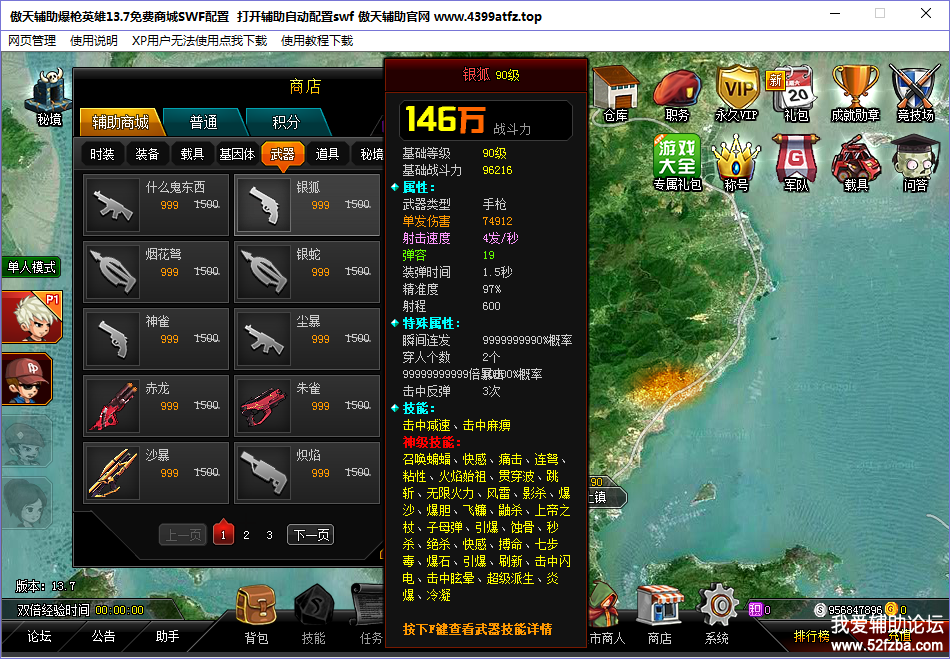This screenshot has width=950, height=659.
Task: Open the 技能 skills icon
Action: tap(314, 614)
